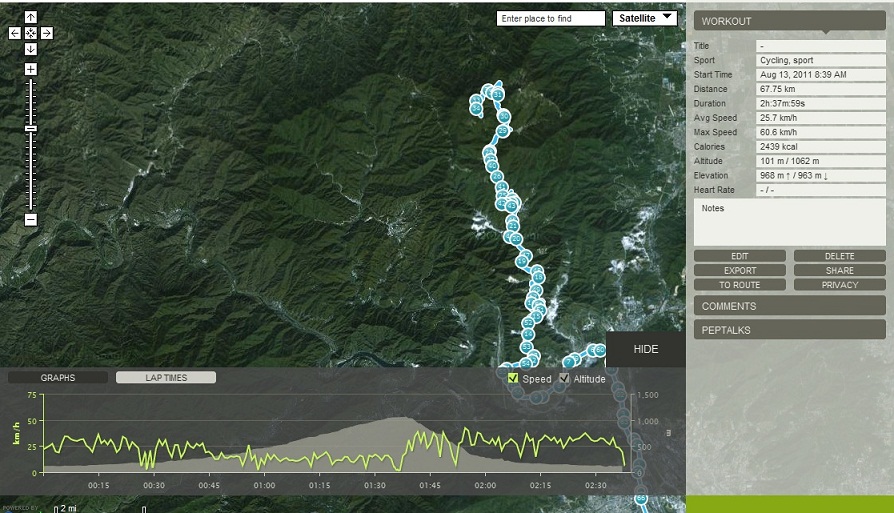Screen dimensions: 894x513
Task: Zoom out with the minus icon
Action: [x=30, y=219]
